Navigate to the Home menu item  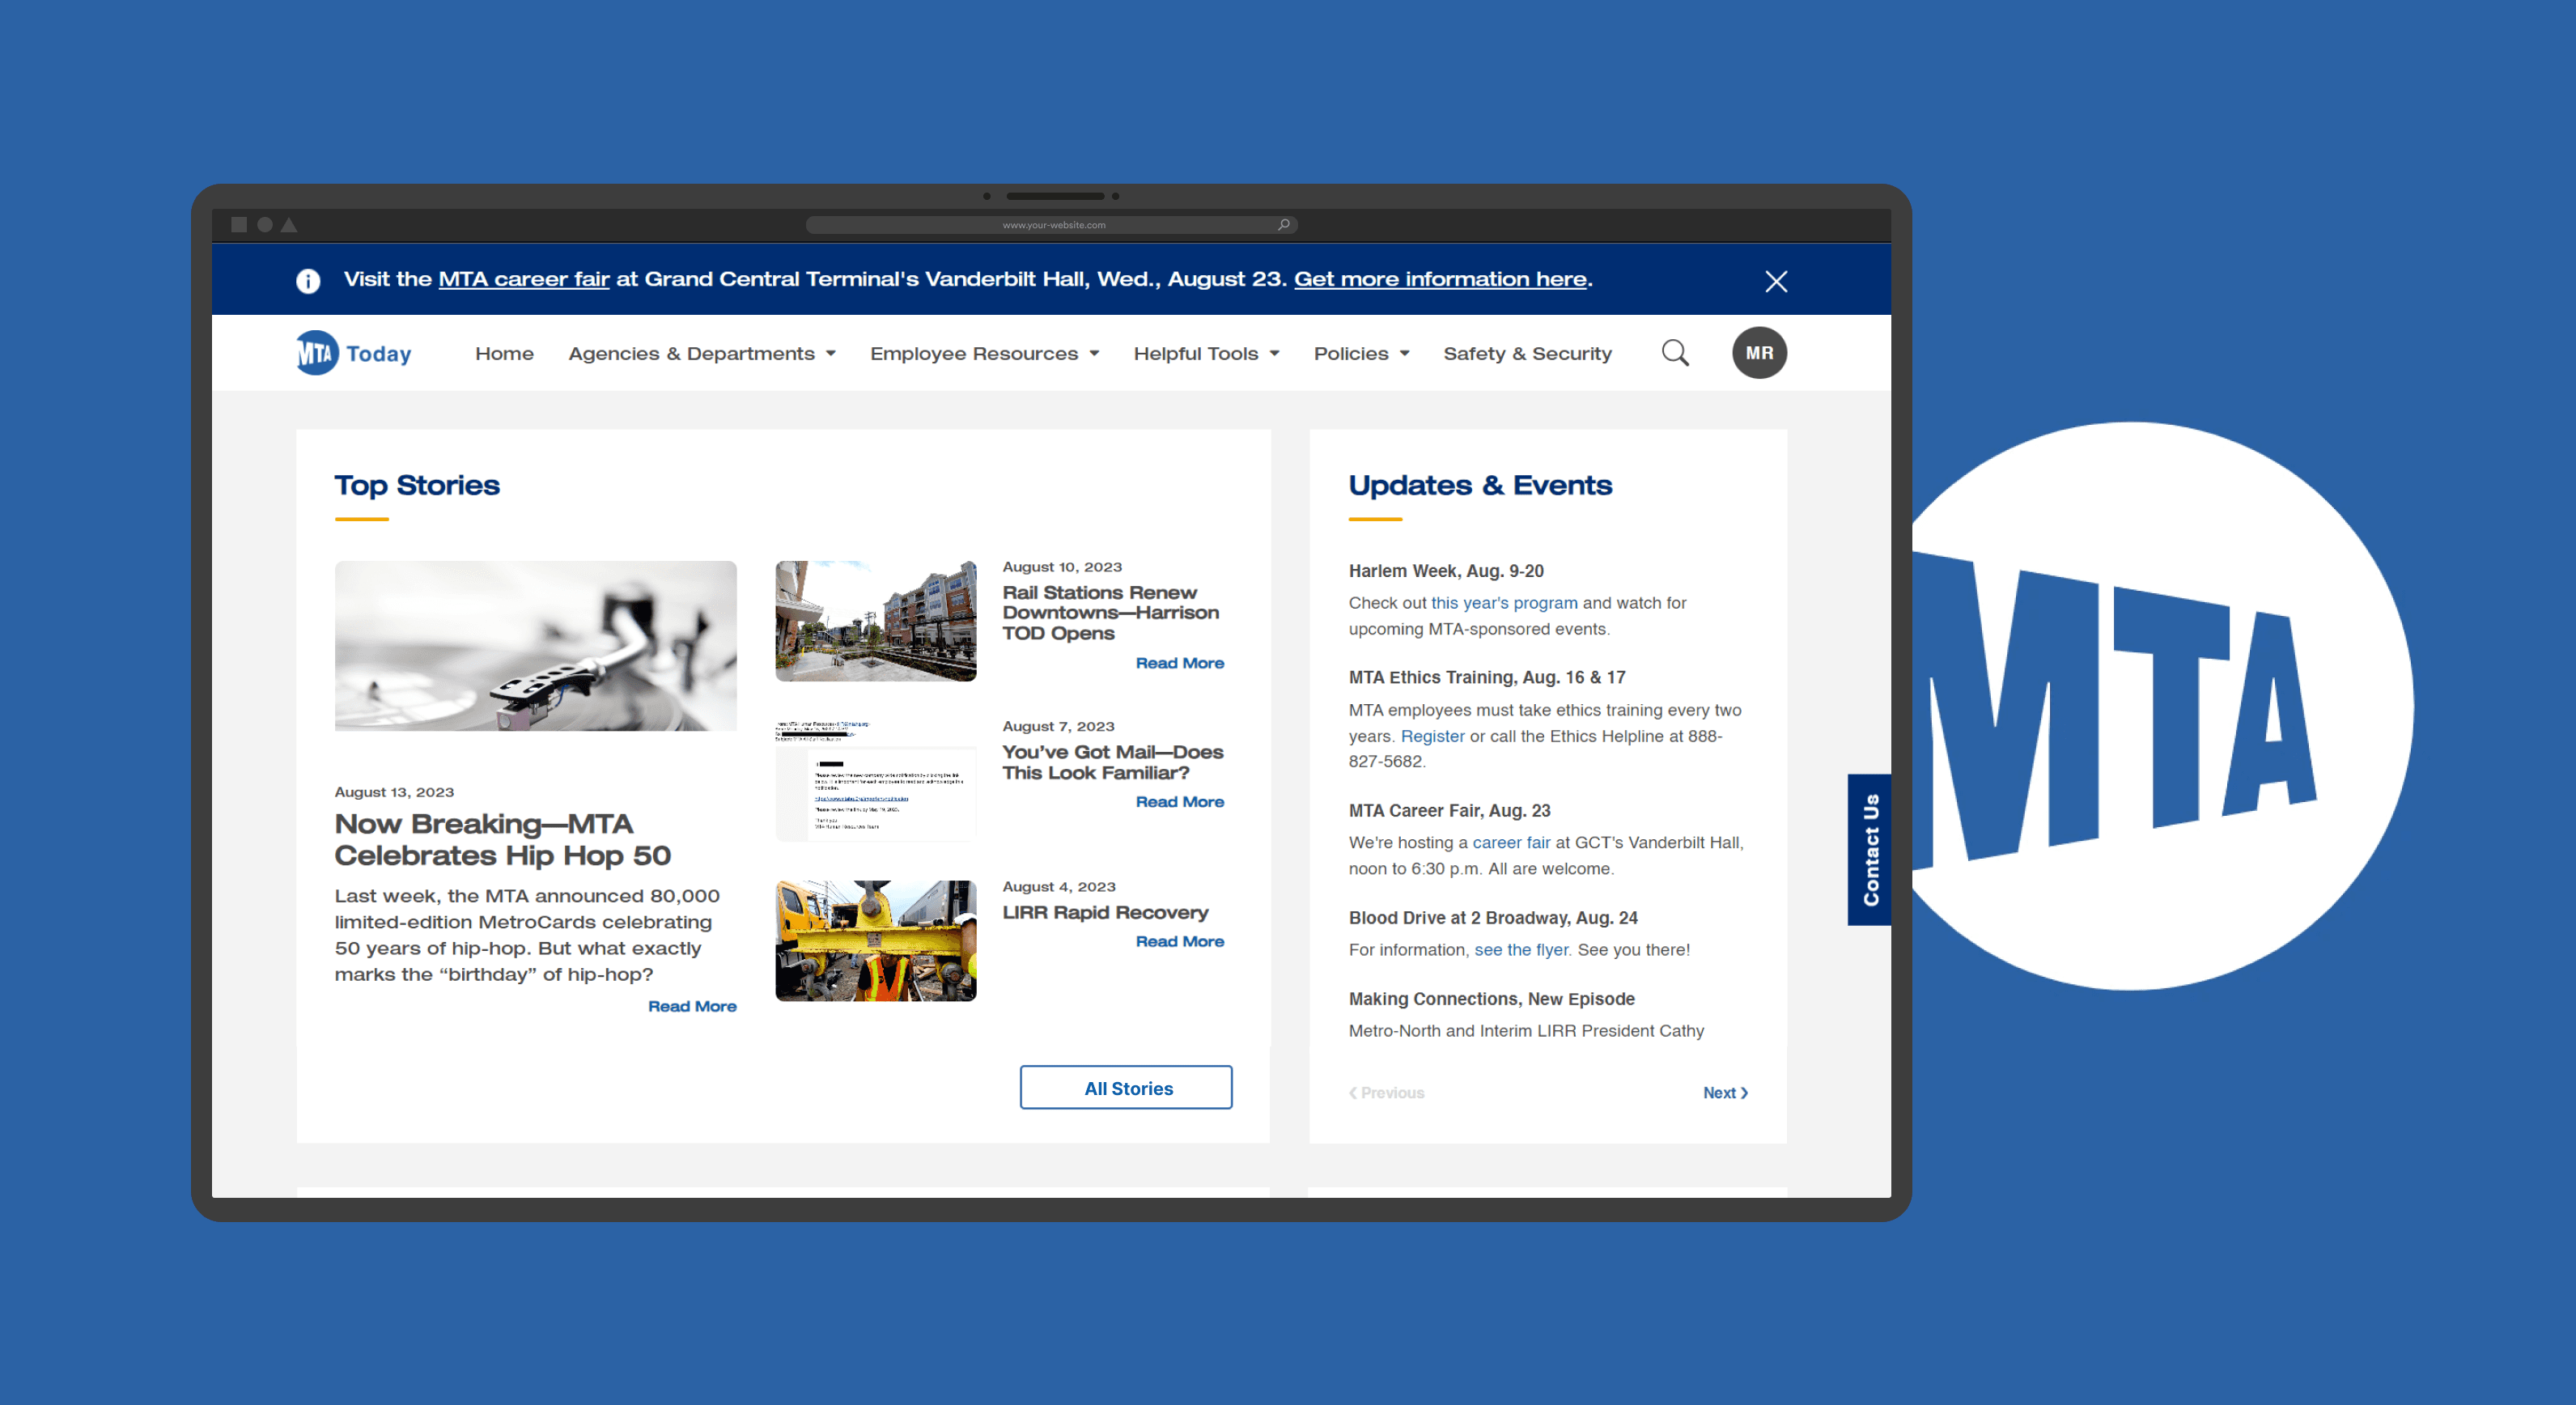(504, 352)
